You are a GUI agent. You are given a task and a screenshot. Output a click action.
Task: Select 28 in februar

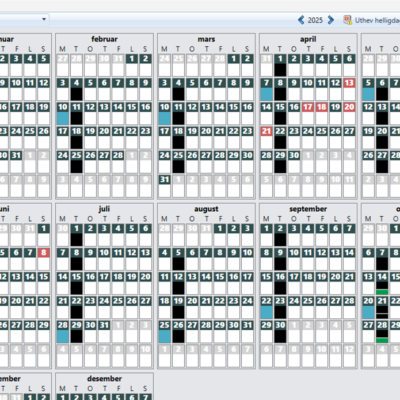pos(118,155)
